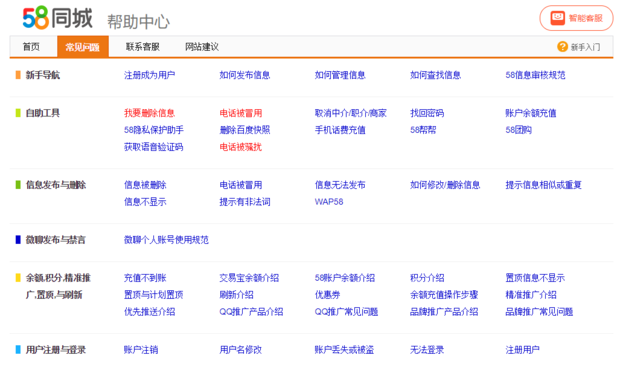Screen dimensions: 620x367
Task: Open the WAP58 link
Action: (329, 202)
